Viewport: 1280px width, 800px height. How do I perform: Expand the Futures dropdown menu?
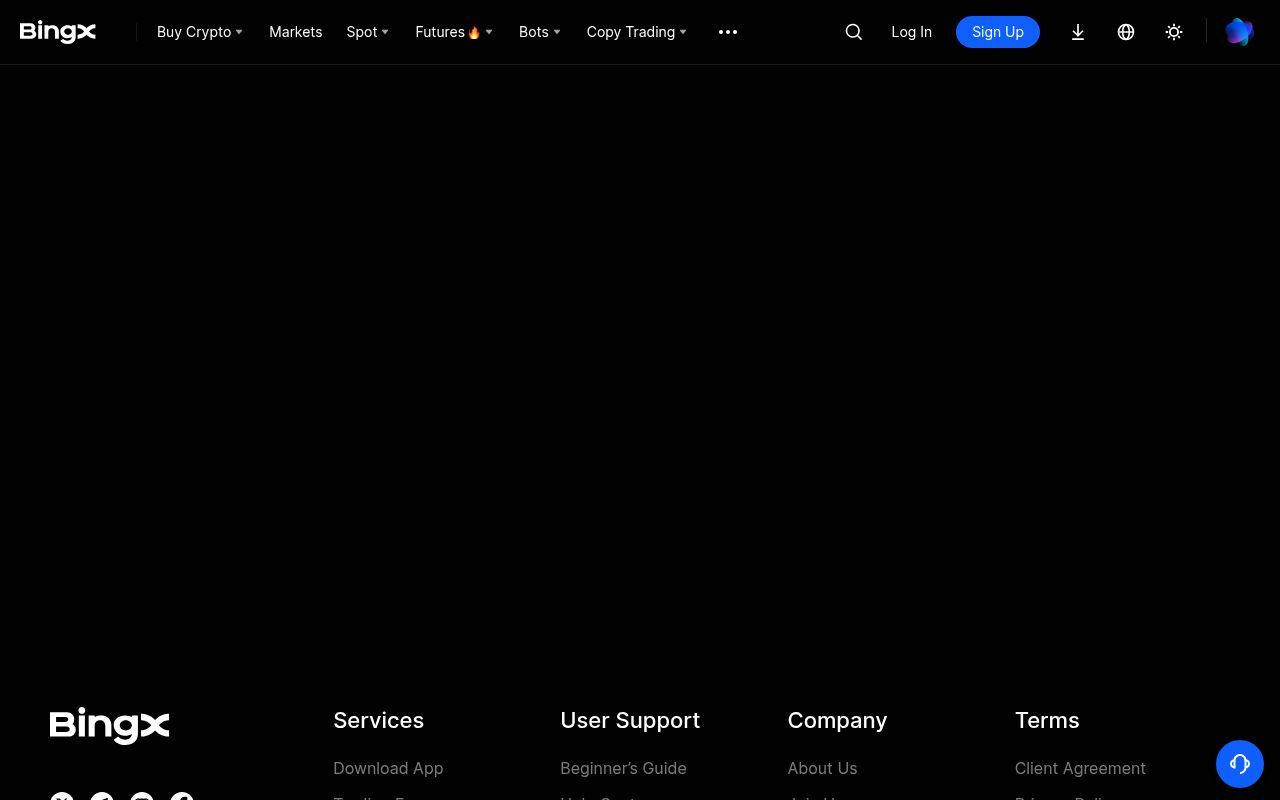point(454,32)
